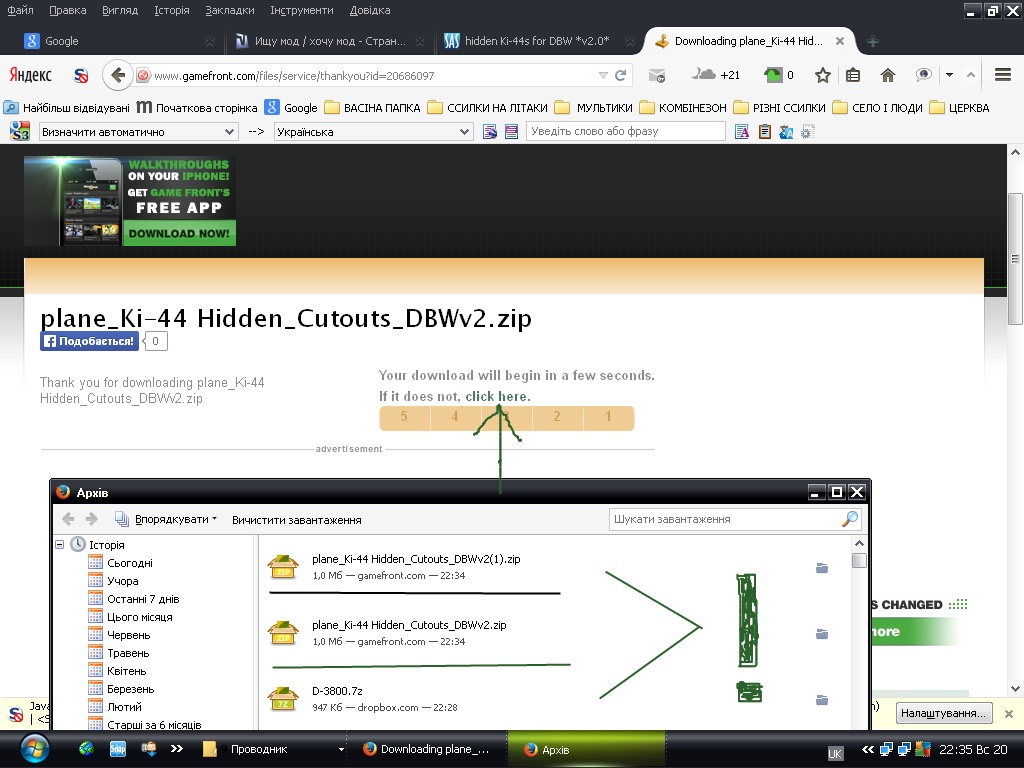Image resolution: width=1024 pixels, height=768 pixels.
Task: Open the Файл menu
Action: [20, 10]
